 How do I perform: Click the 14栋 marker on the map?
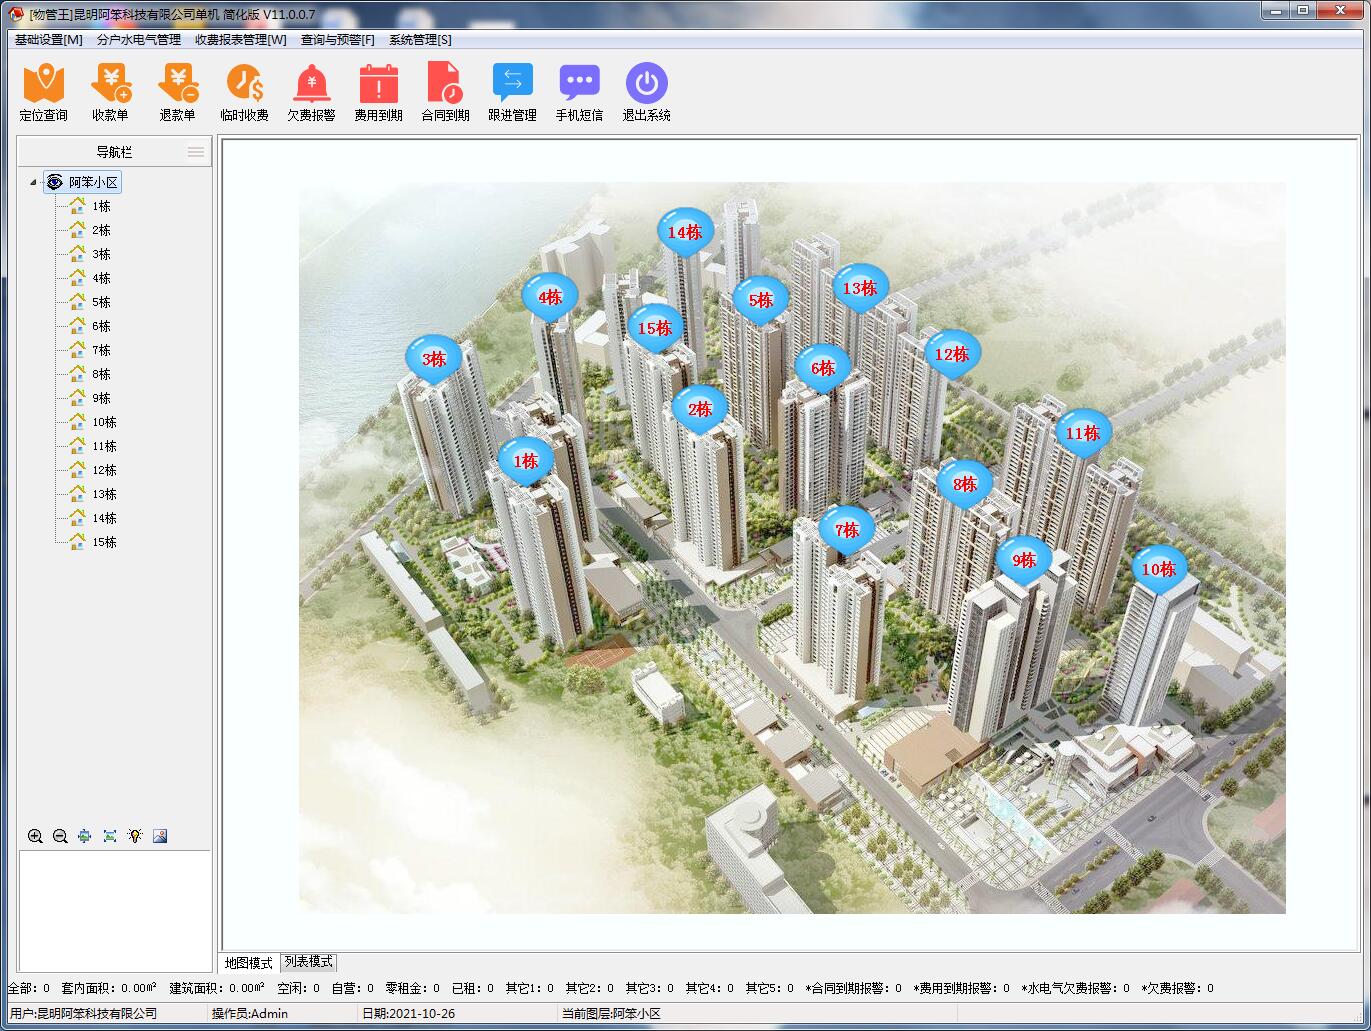(x=685, y=232)
